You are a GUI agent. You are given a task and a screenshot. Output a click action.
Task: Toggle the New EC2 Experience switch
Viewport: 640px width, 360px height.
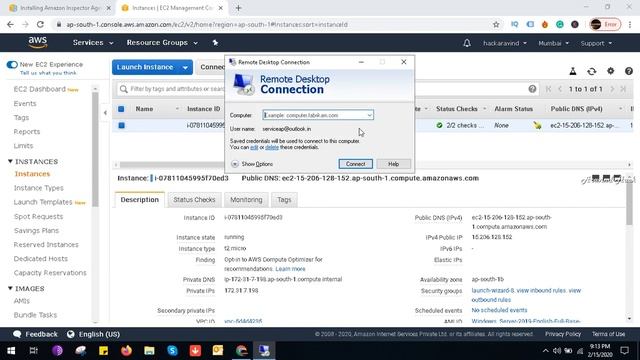tap(12, 64)
